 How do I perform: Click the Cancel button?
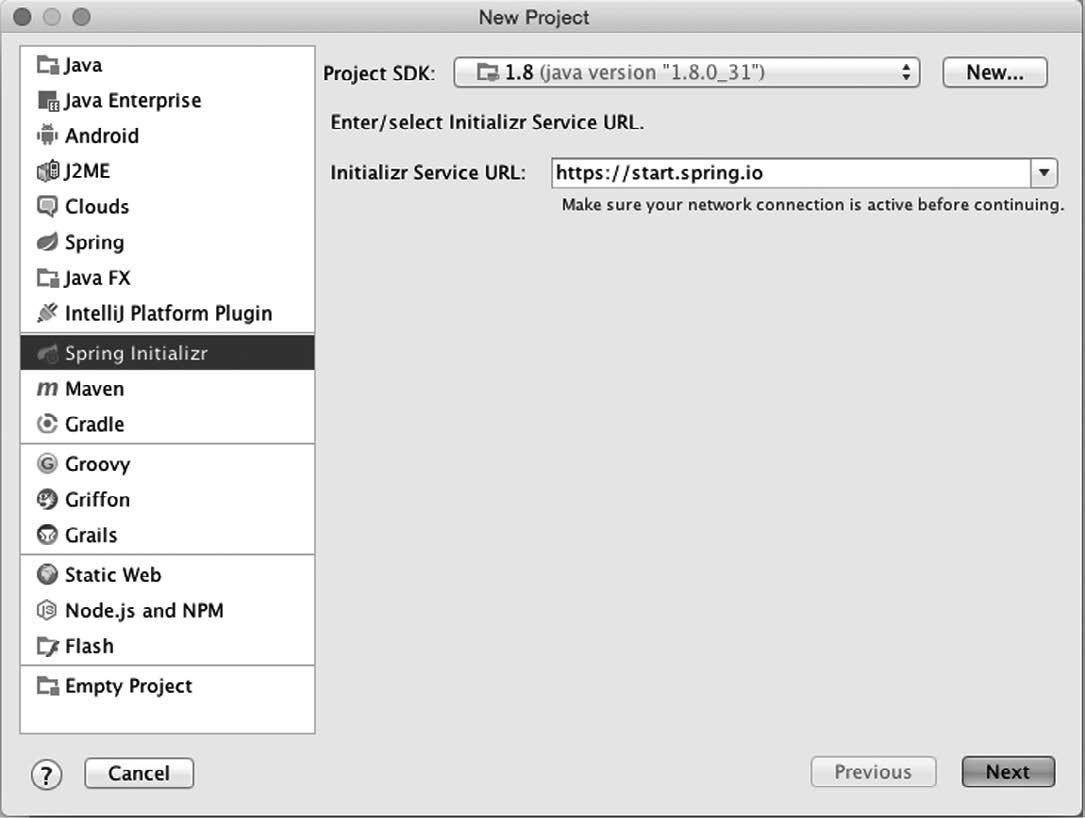139,773
